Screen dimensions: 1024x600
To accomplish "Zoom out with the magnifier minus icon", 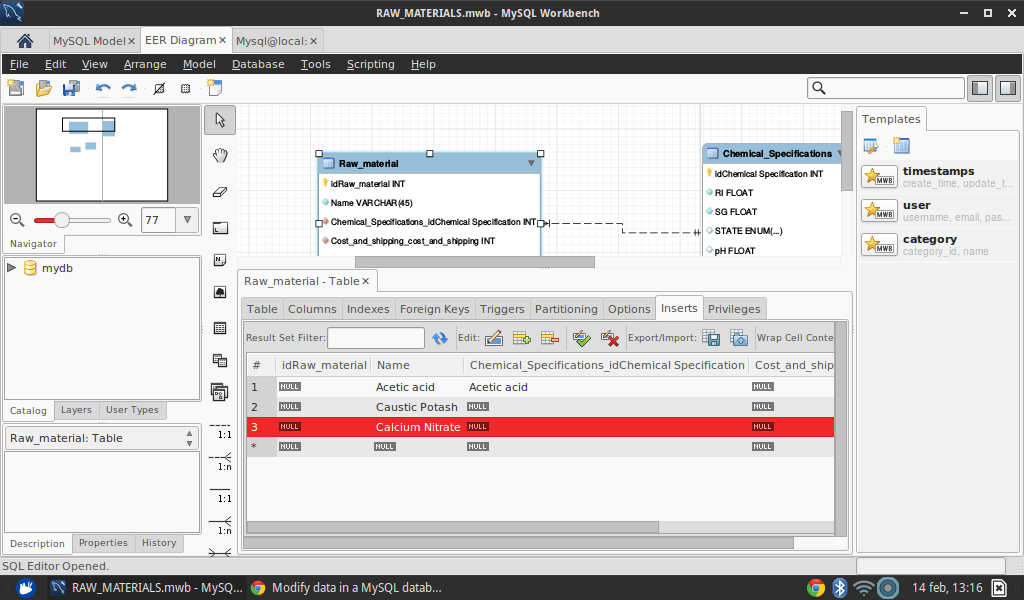I will (x=17, y=220).
